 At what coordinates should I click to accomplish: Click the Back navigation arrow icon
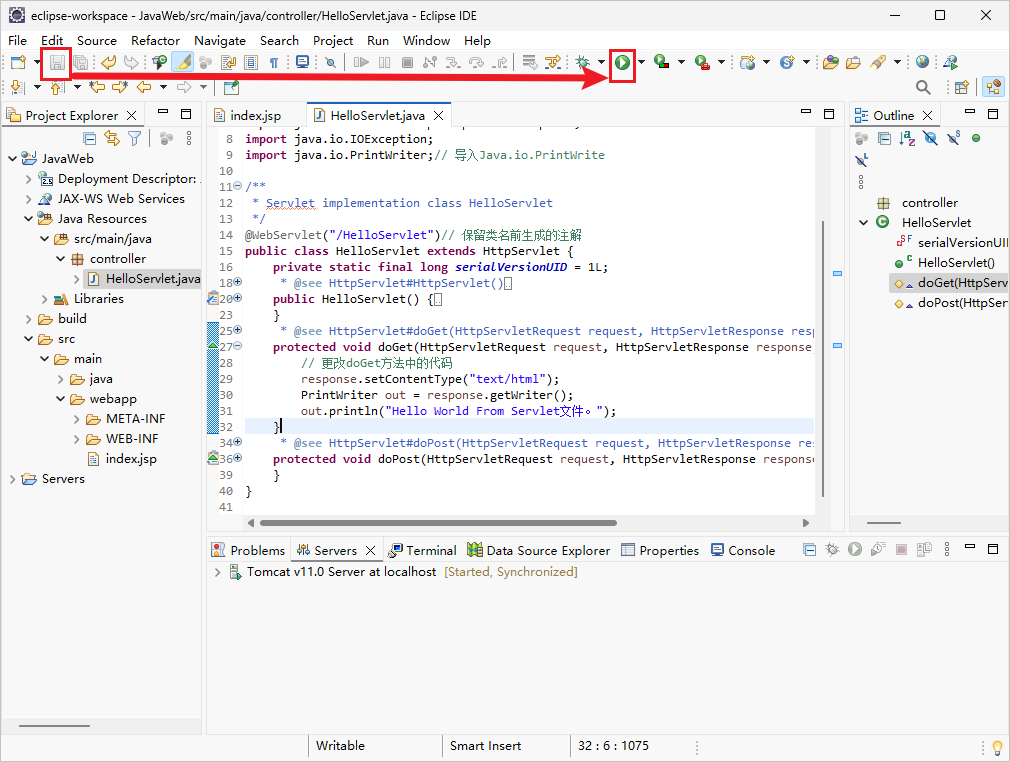click(144, 87)
